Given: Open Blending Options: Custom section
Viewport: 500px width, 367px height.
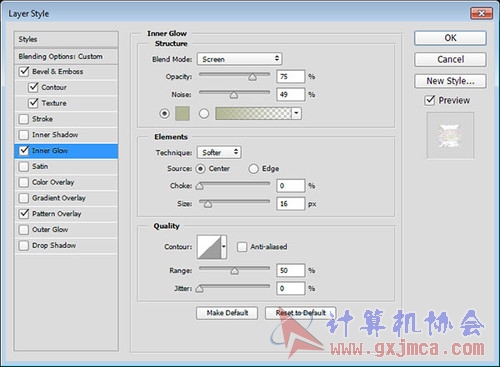Looking at the screenshot, I should point(66,56).
